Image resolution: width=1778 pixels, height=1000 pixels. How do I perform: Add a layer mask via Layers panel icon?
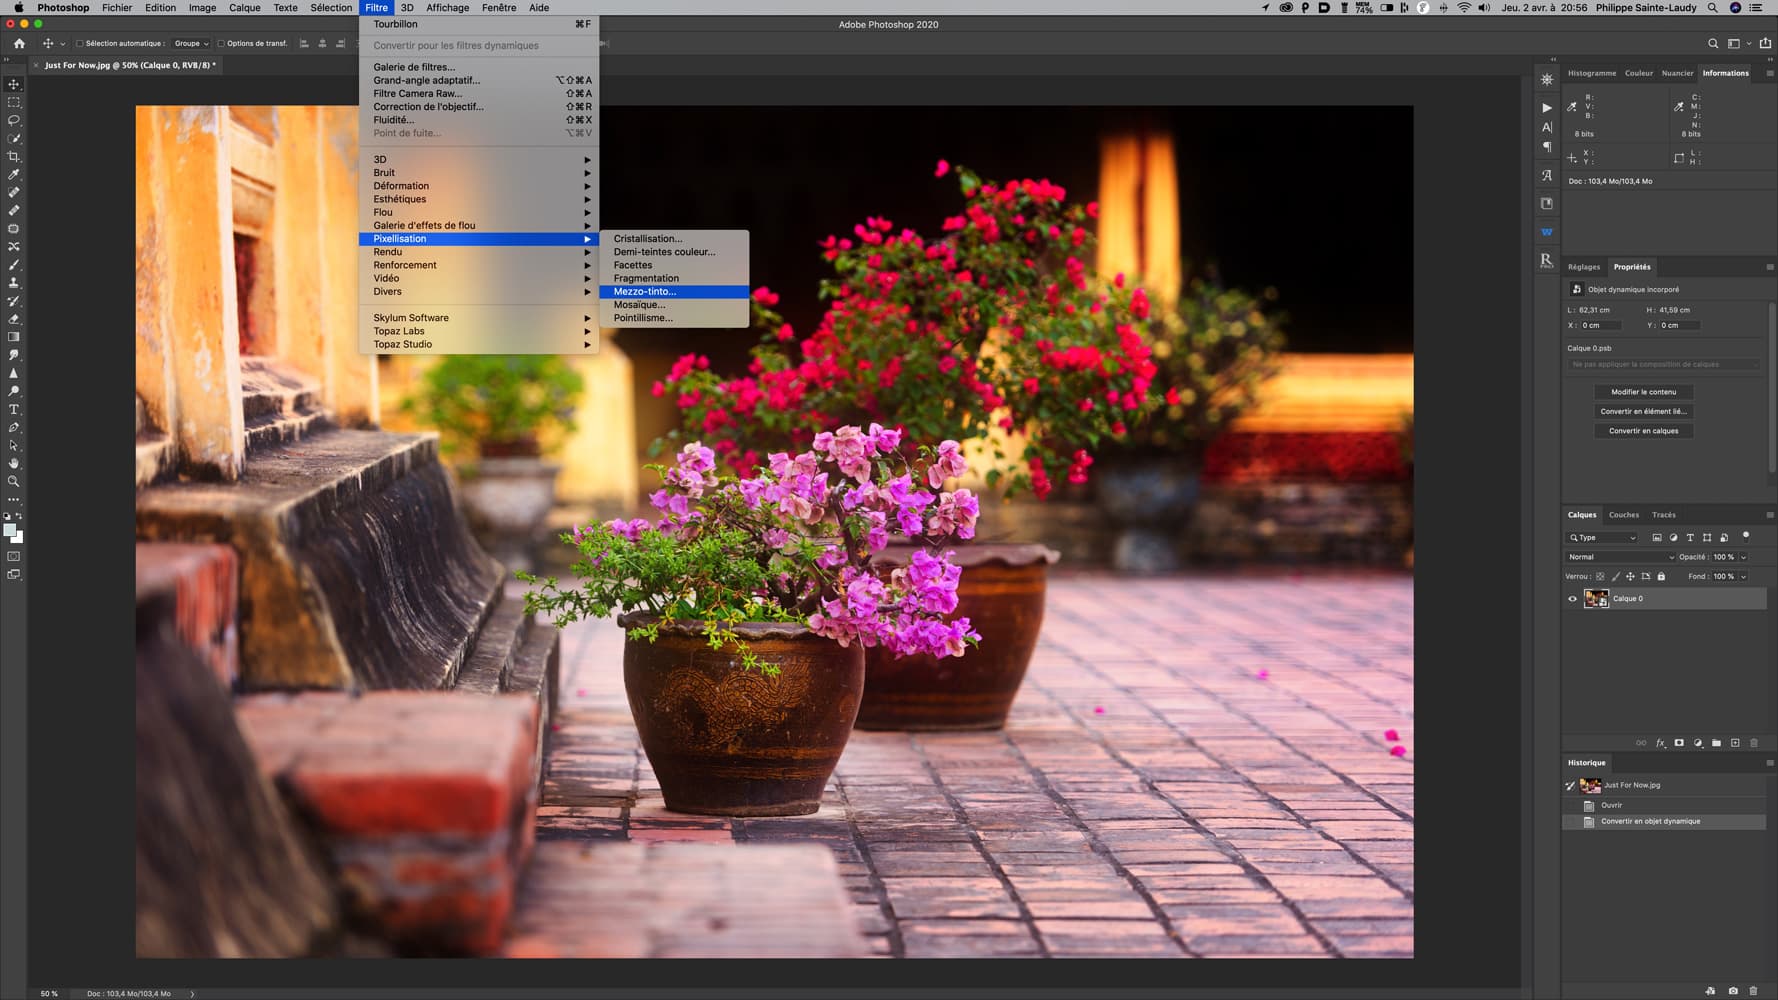point(1679,743)
